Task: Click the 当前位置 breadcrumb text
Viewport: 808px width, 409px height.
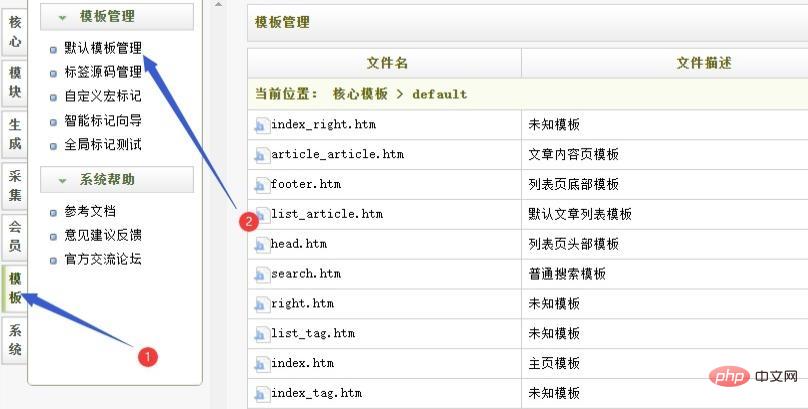Action: coord(286,94)
